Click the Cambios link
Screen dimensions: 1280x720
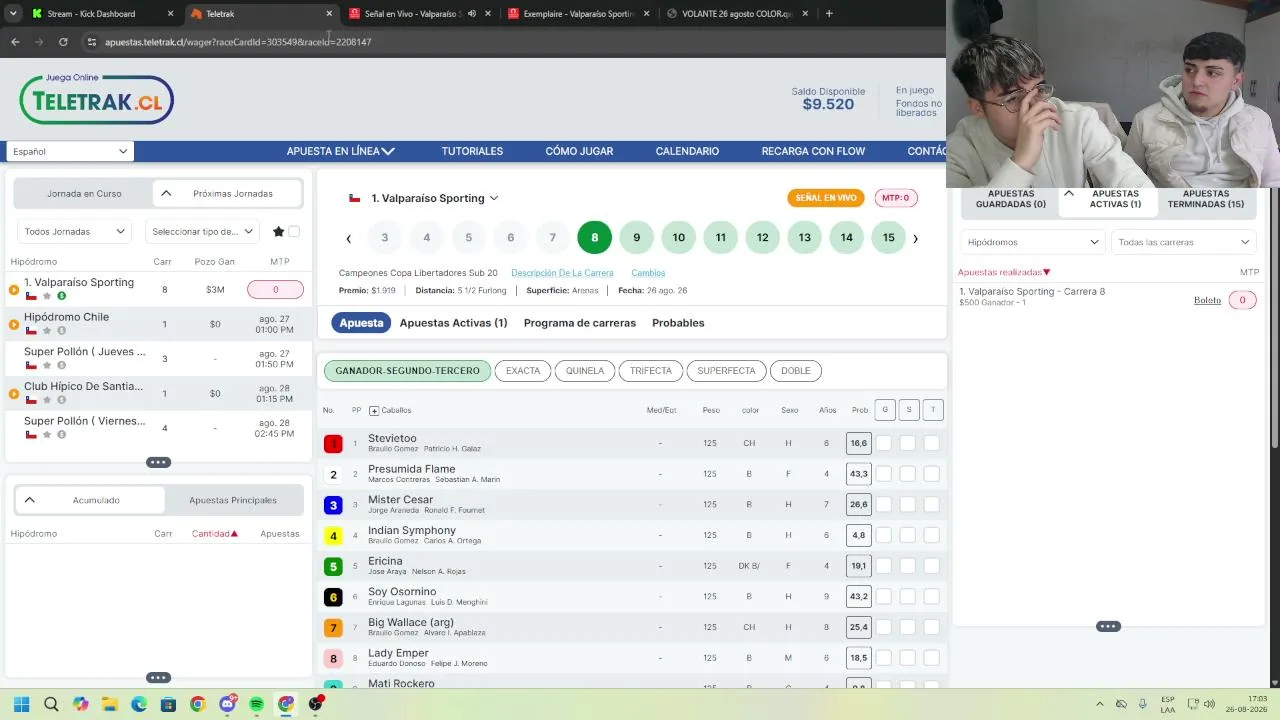click(x=648, y=273)
